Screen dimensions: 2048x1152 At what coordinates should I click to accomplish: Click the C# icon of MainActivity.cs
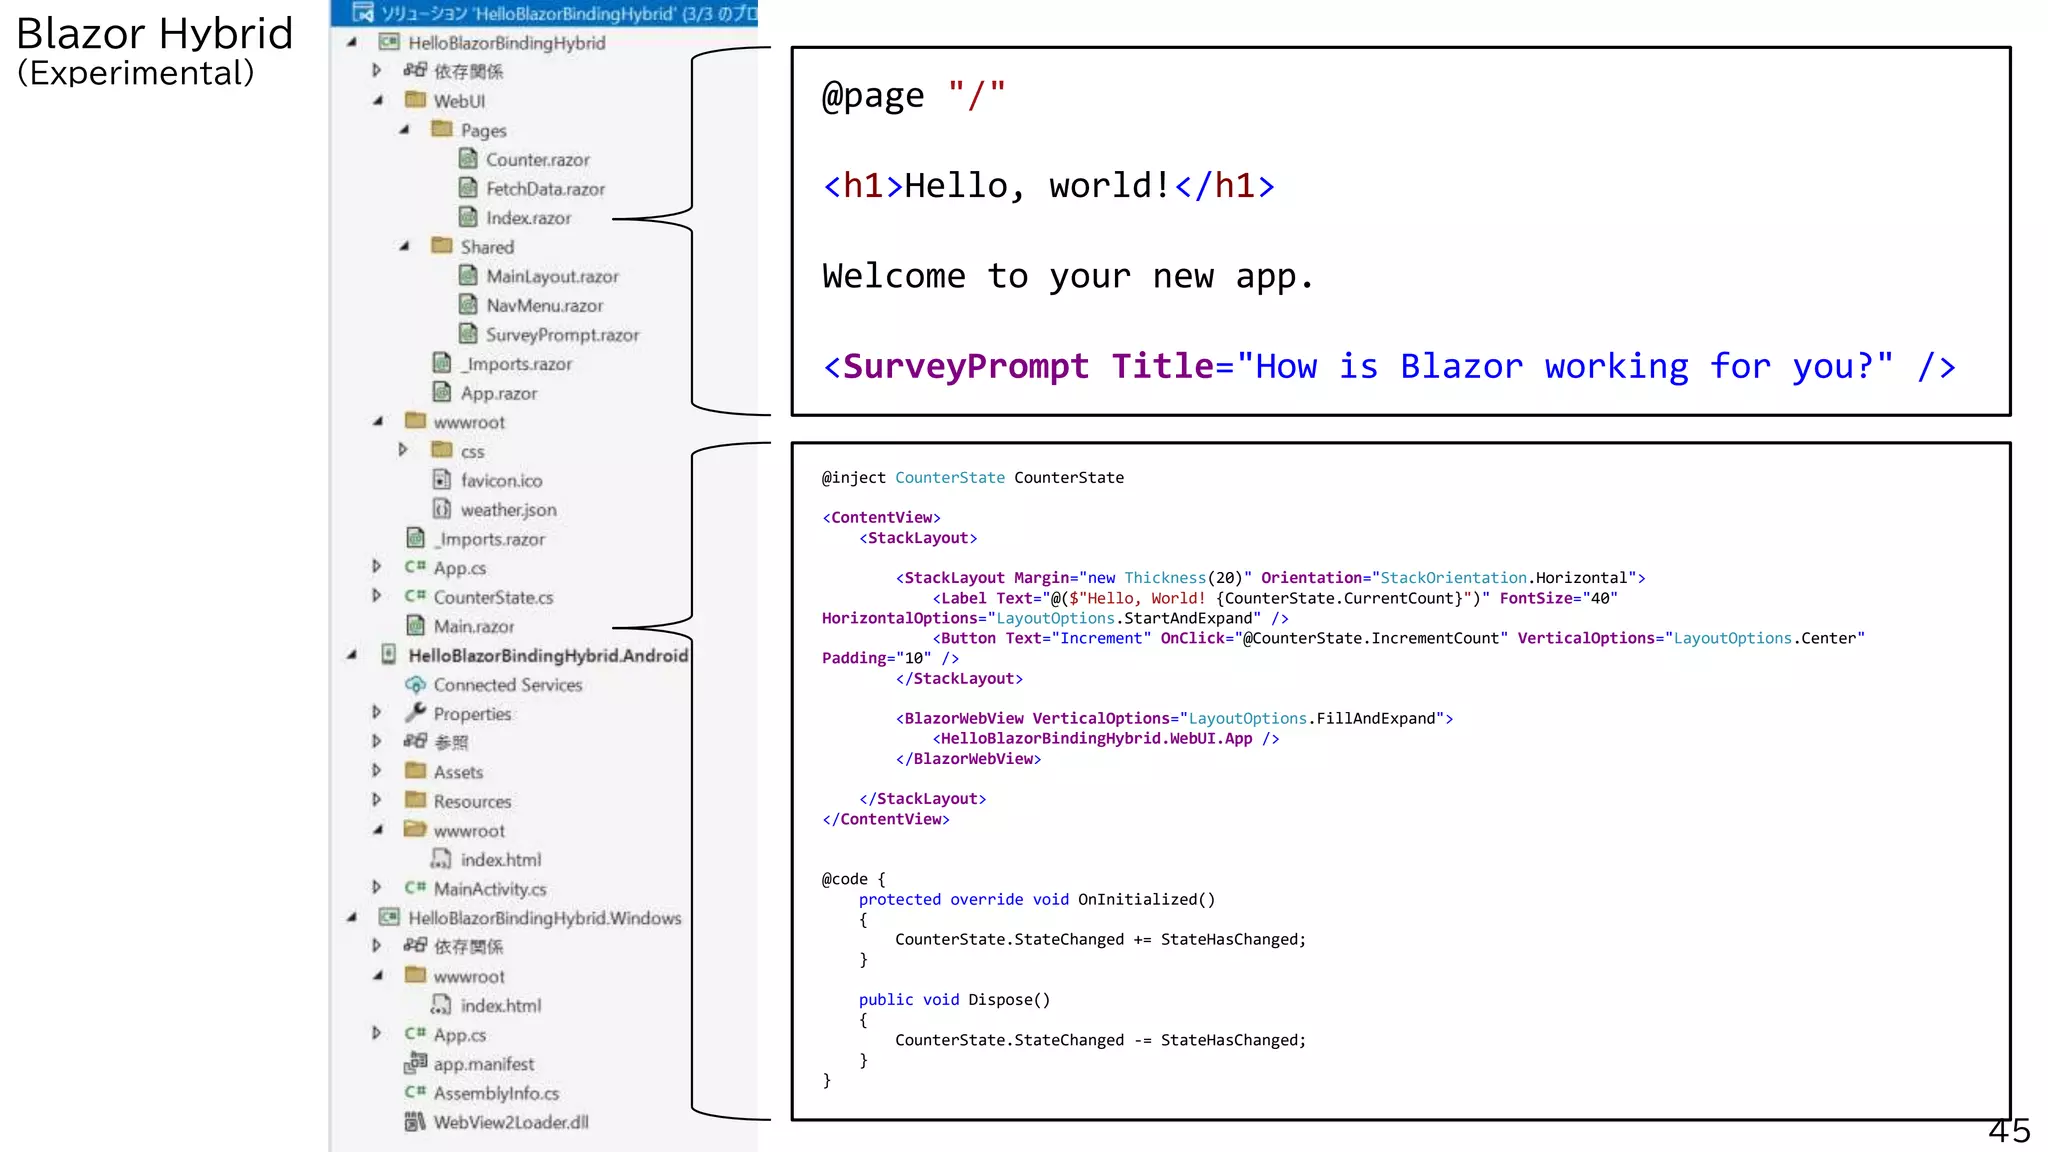415,888
